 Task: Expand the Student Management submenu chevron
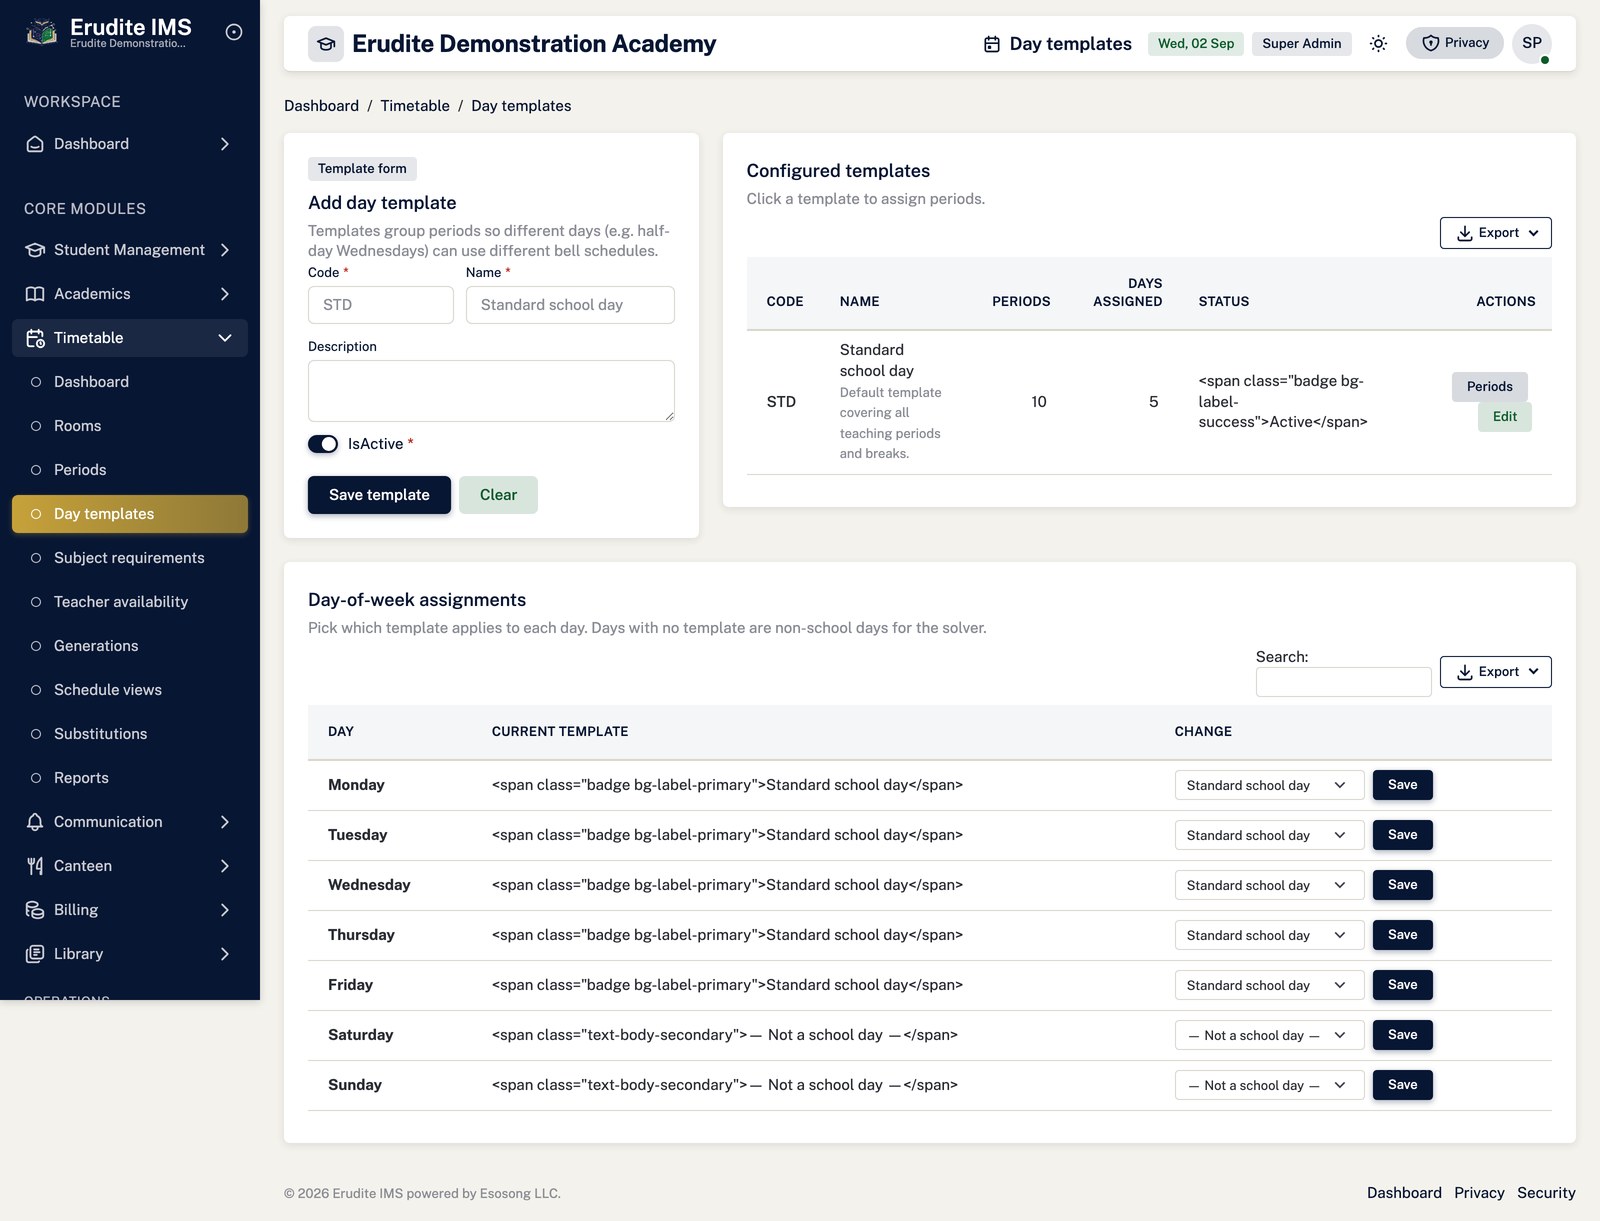click(x=225, y=250)
